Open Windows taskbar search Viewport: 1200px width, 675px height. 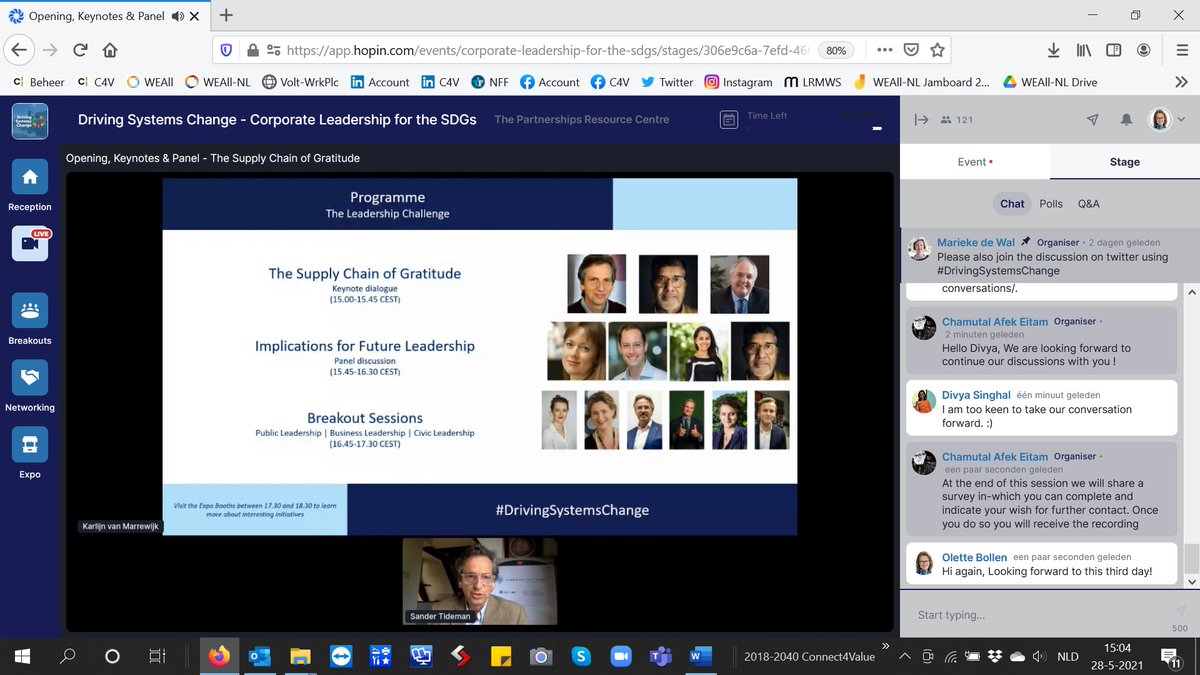pos(68,657)
